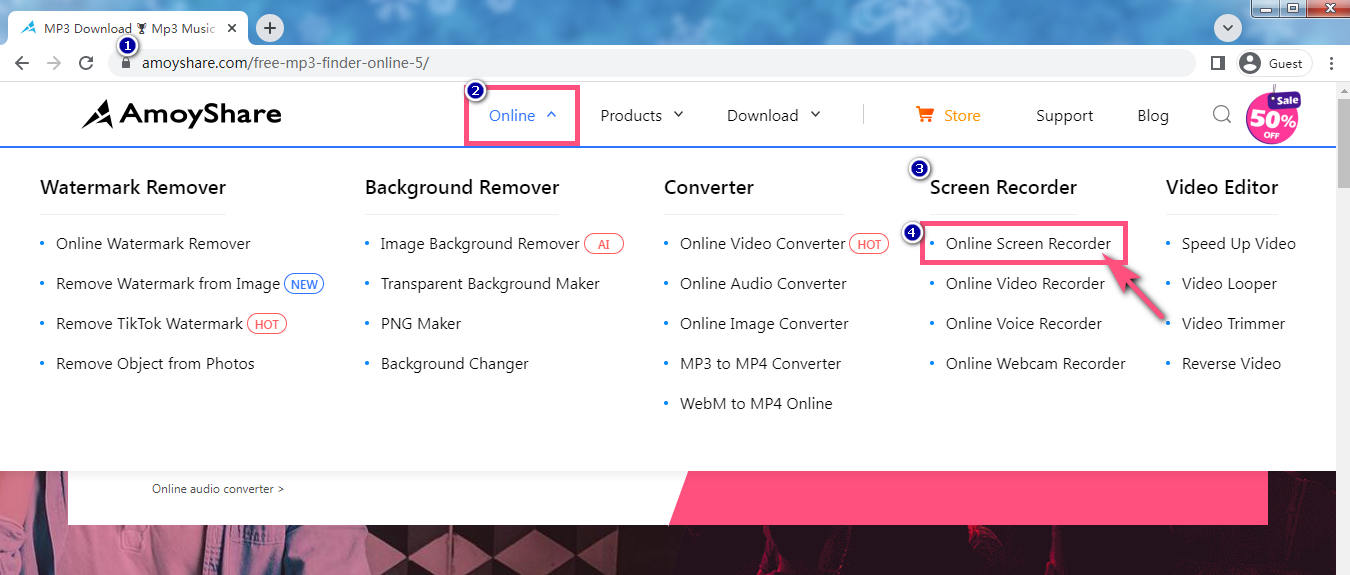Open Online Video Recorder

tap(1025, 283)
